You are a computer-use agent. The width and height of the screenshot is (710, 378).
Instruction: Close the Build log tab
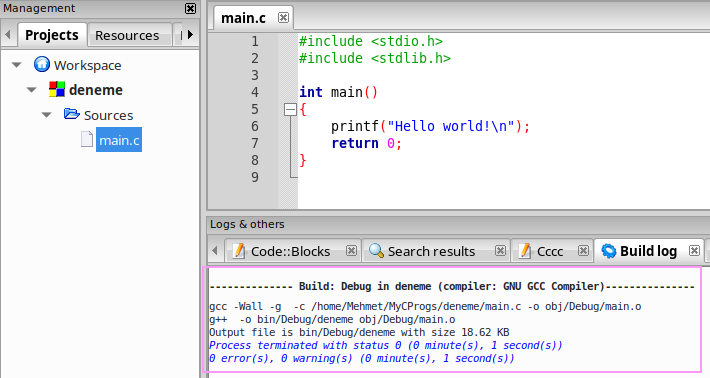pyautogui.click(x=695, y=250)
